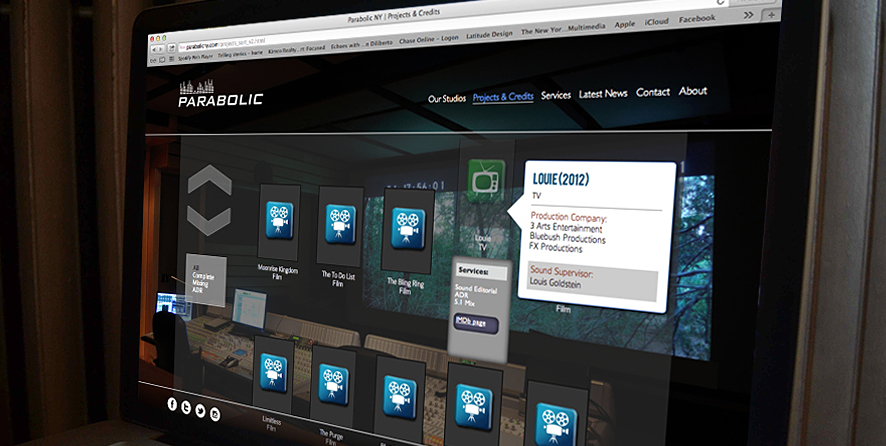Open The Bling Ring film icon

408,228
